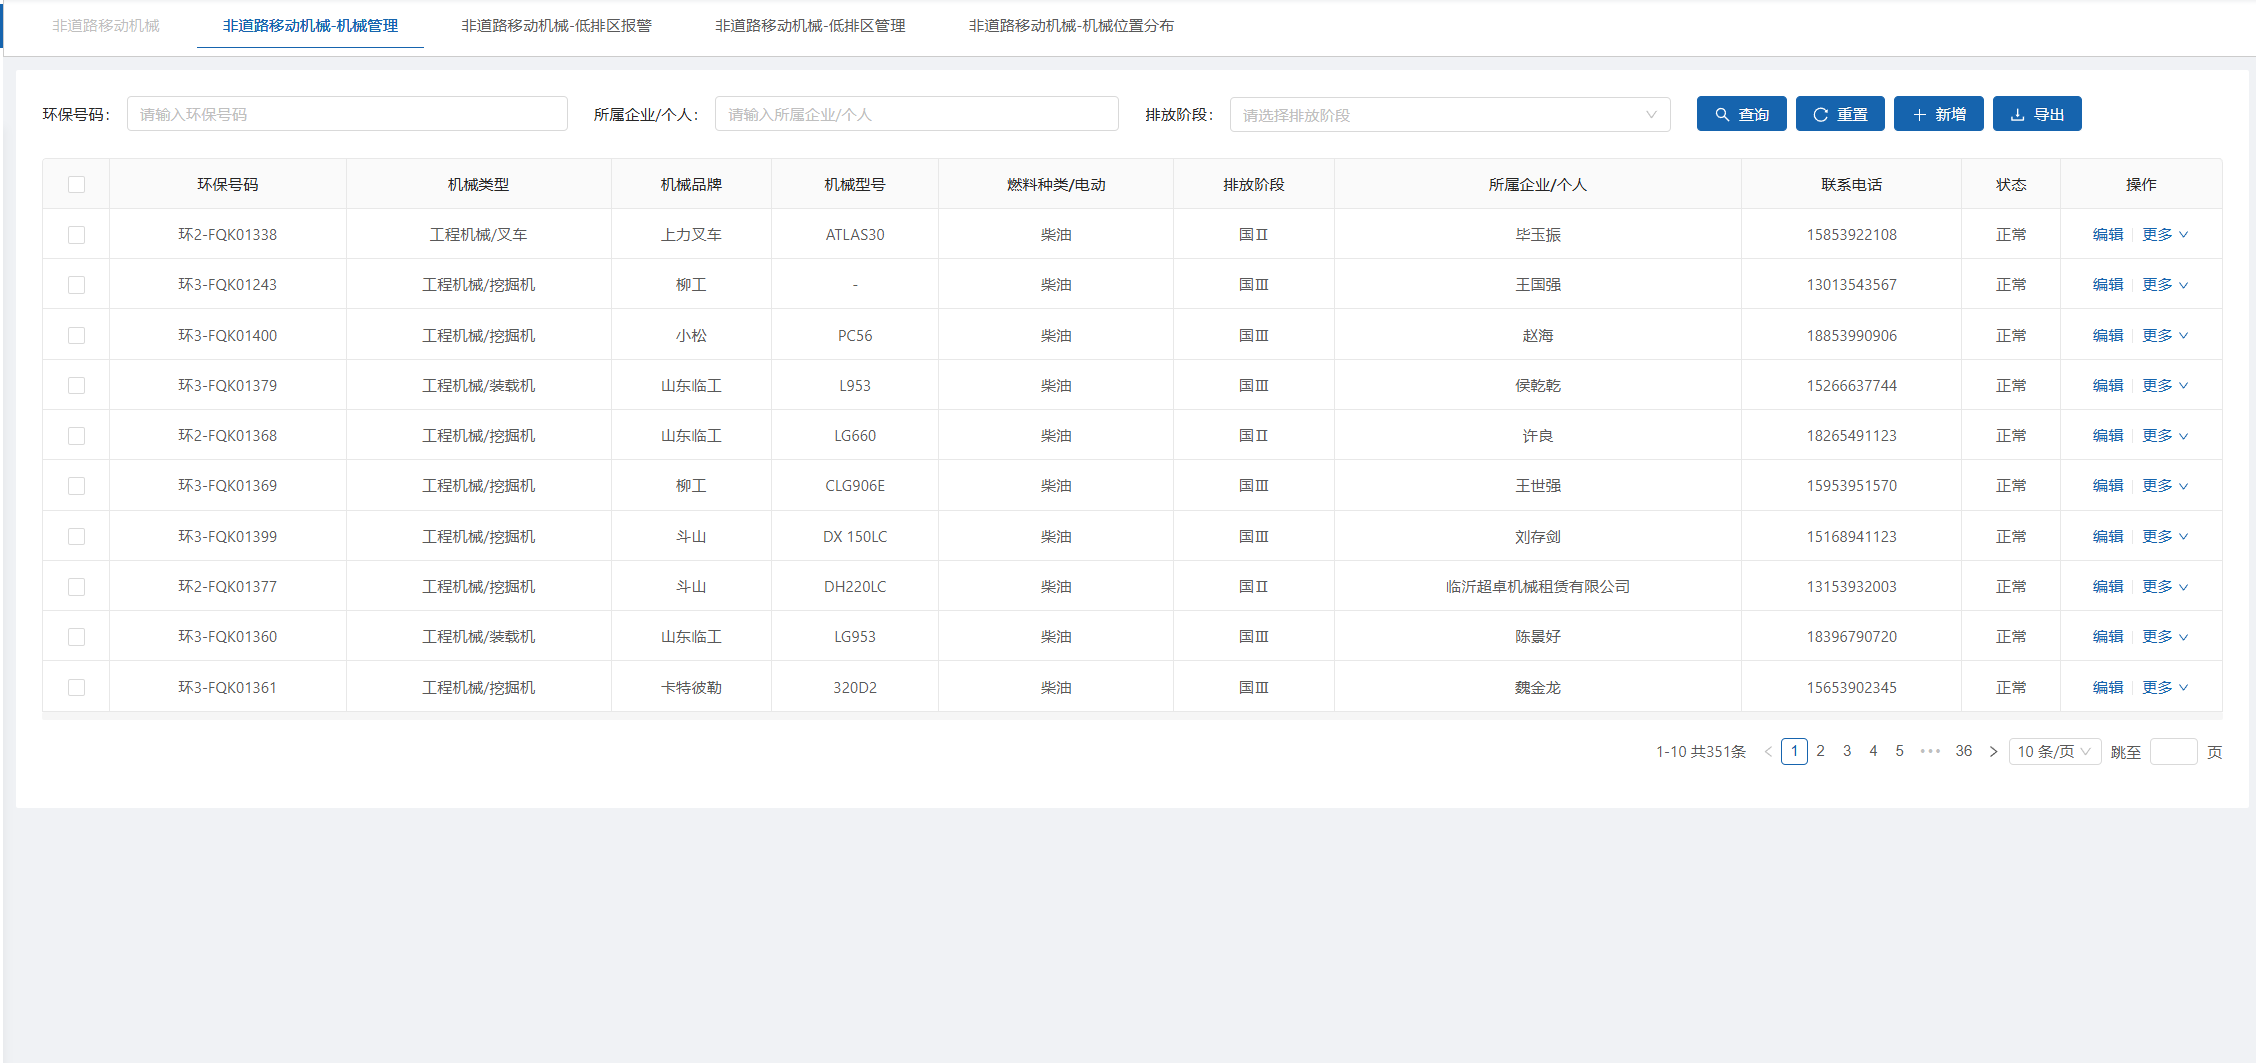Image resolution: width=2256 pixels, height=1063 pixels.
Task: Click brand cell 卡特彼勒
Action: tap(691, 687)
